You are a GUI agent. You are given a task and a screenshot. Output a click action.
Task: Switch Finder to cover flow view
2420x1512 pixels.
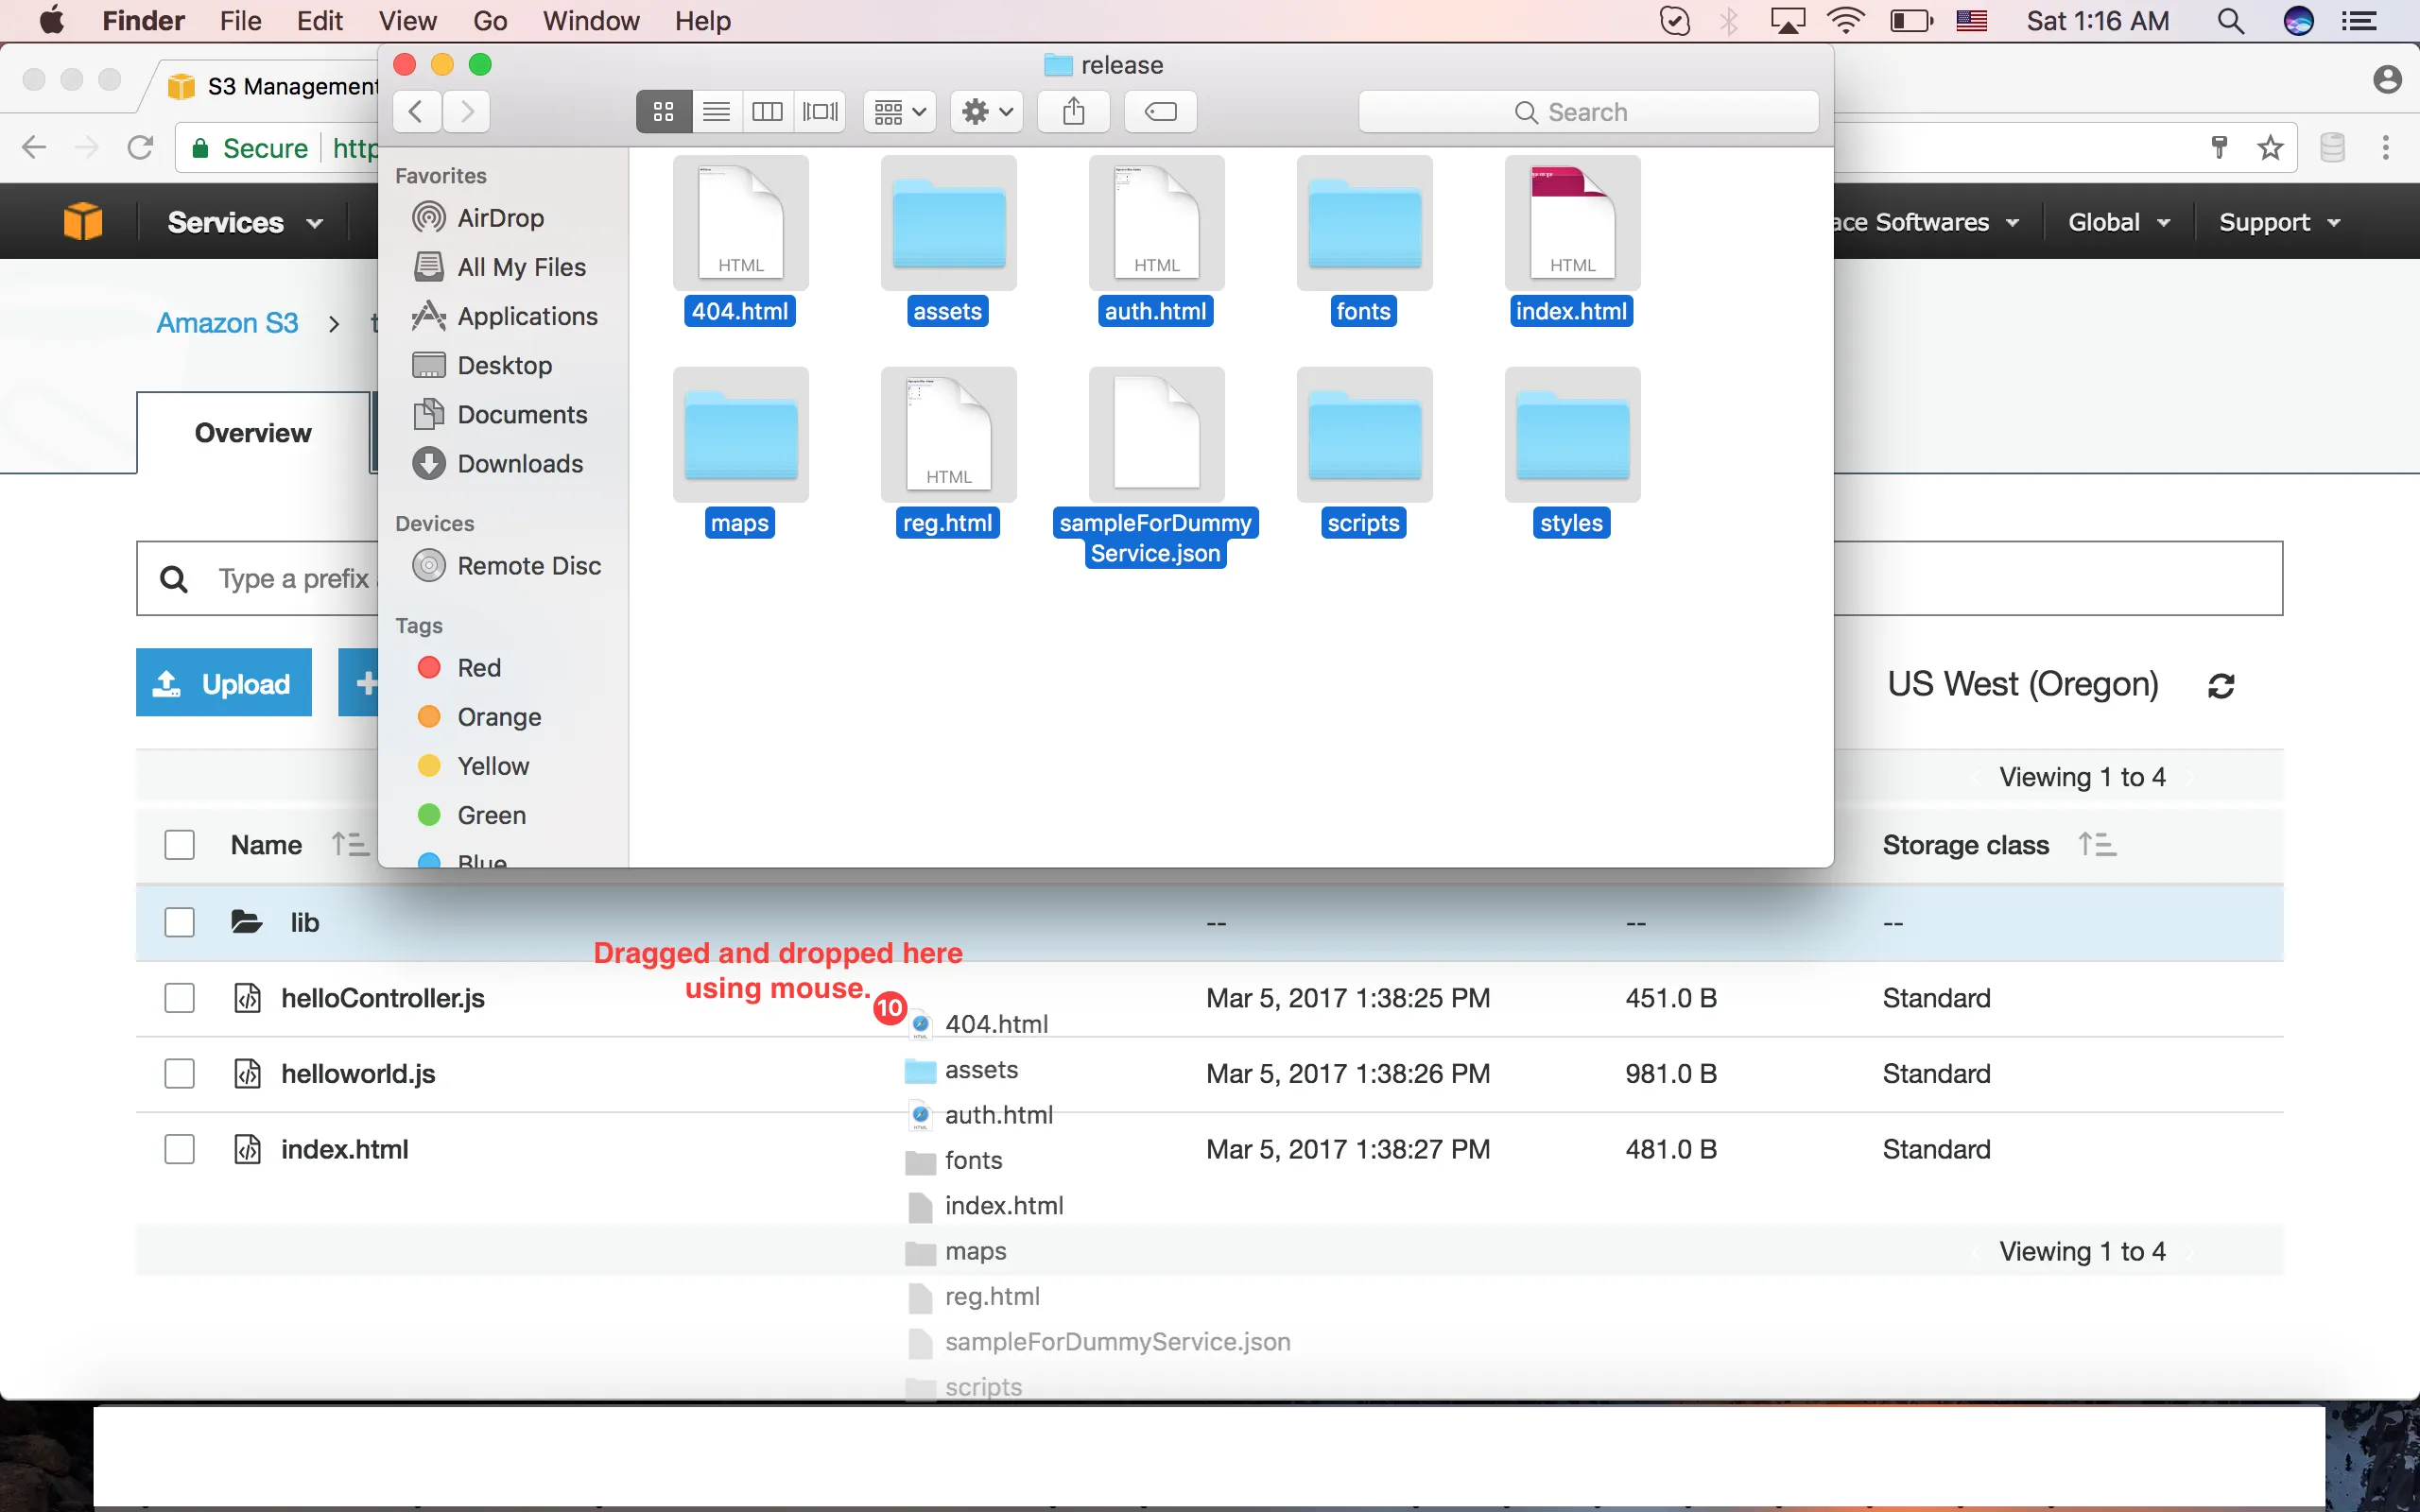[820, 111]
